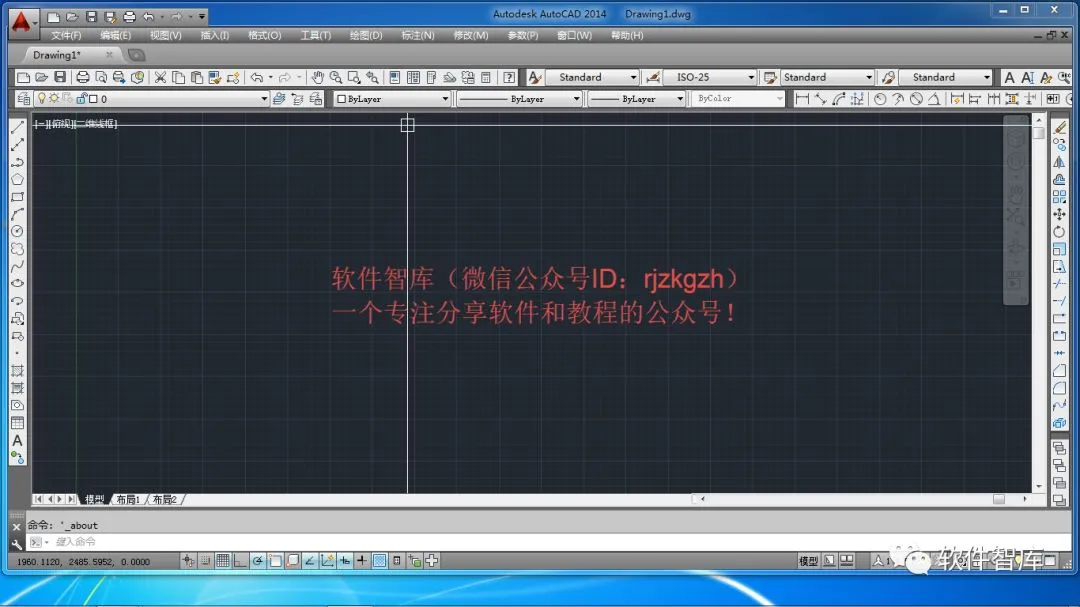Save drawing with the floppy disk icon
Screen dimensions: 1080x607
(x=60, y=77)
